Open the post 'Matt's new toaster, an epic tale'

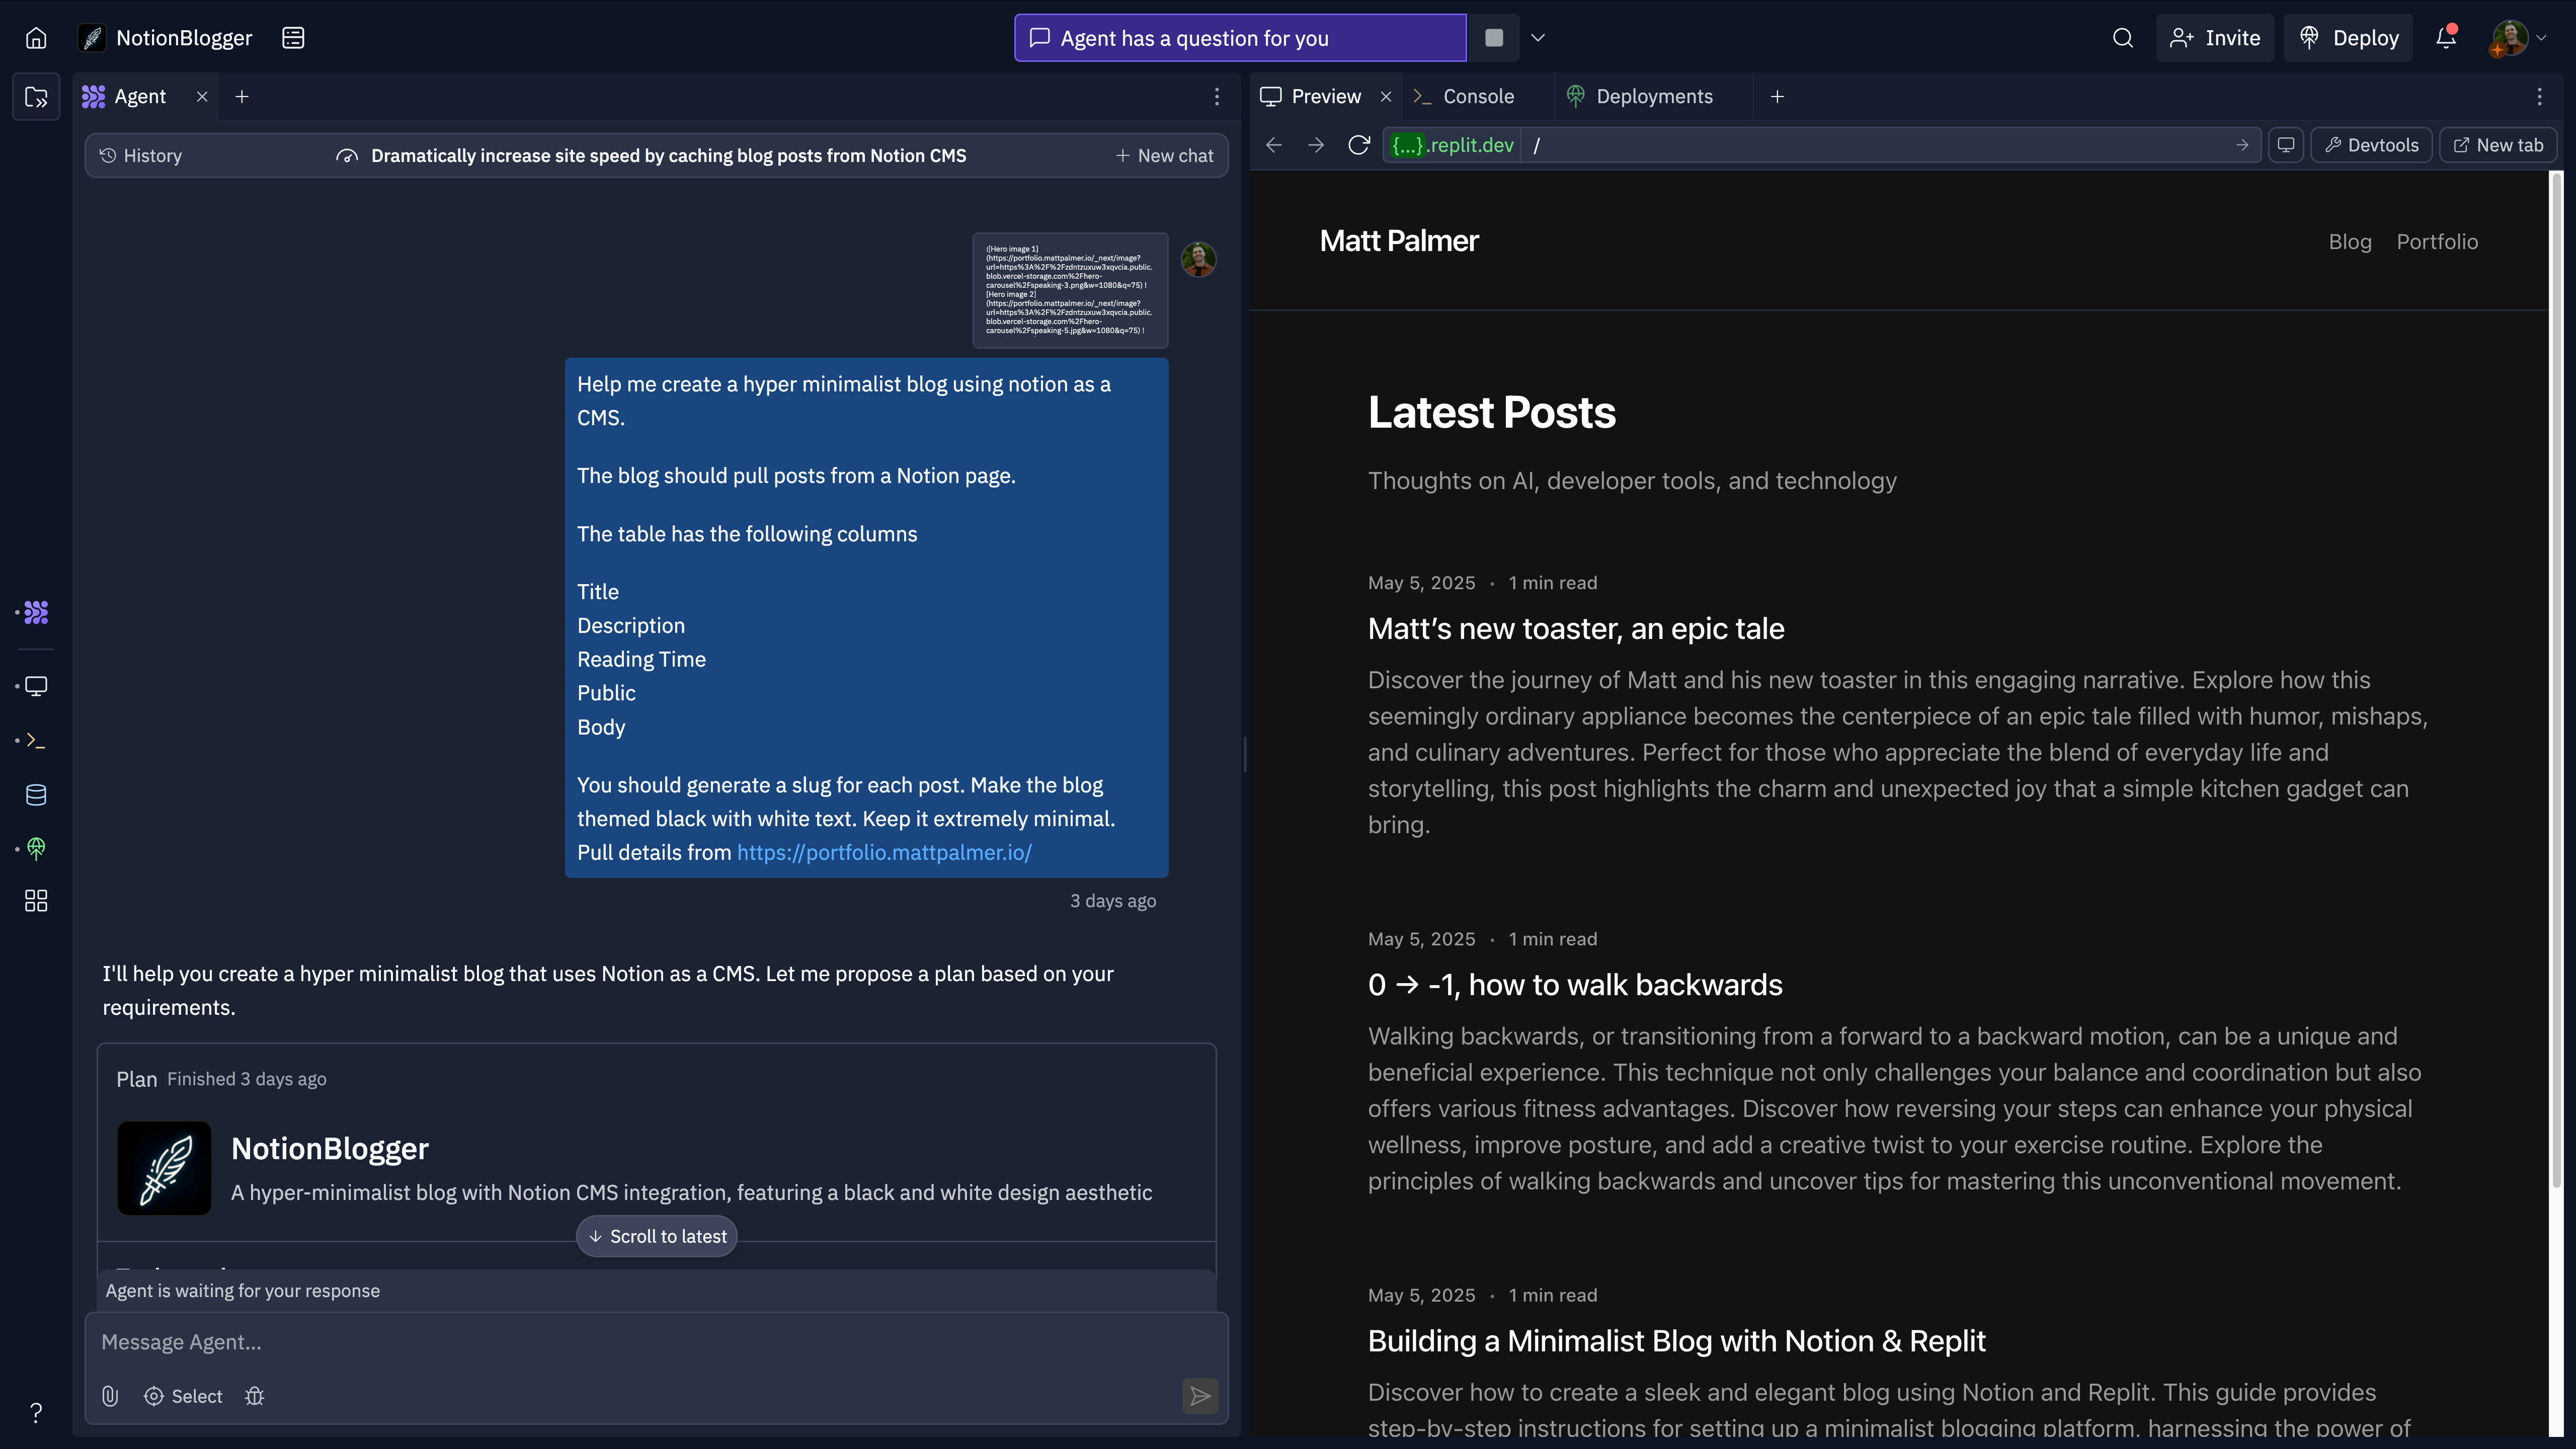point(1576,629)
